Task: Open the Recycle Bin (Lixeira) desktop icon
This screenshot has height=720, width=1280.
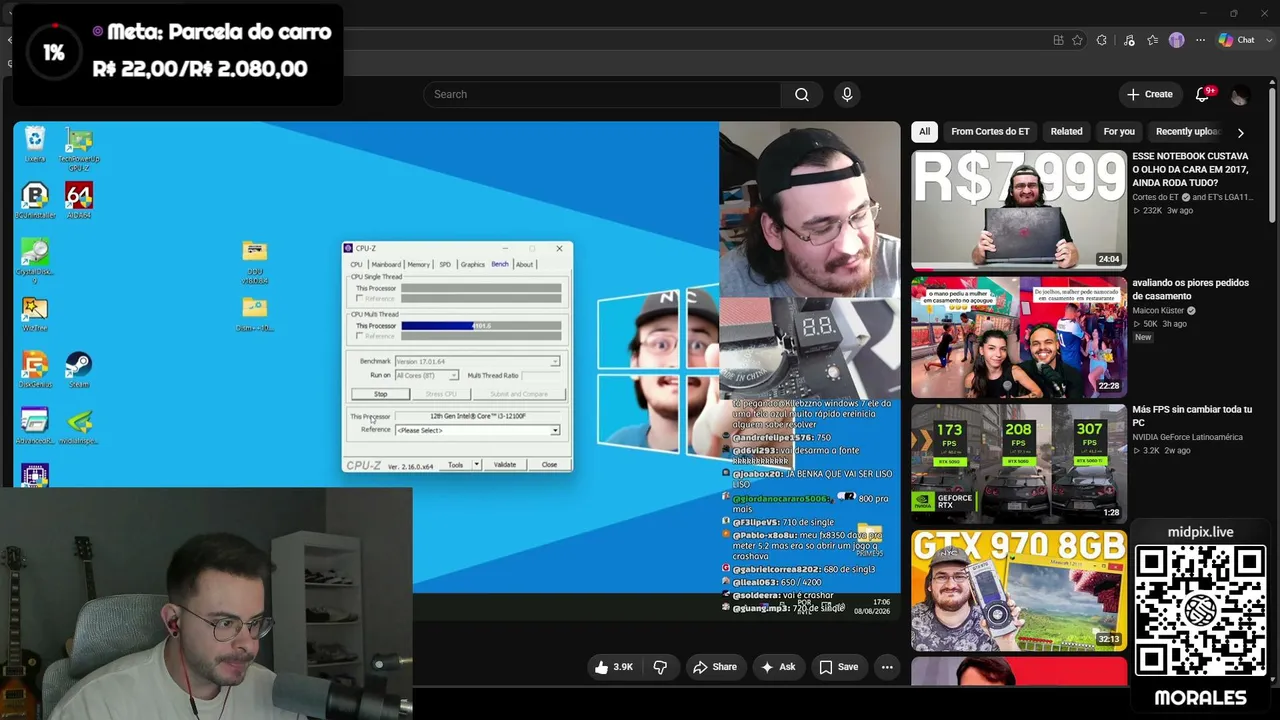Action: coord(35,144)
